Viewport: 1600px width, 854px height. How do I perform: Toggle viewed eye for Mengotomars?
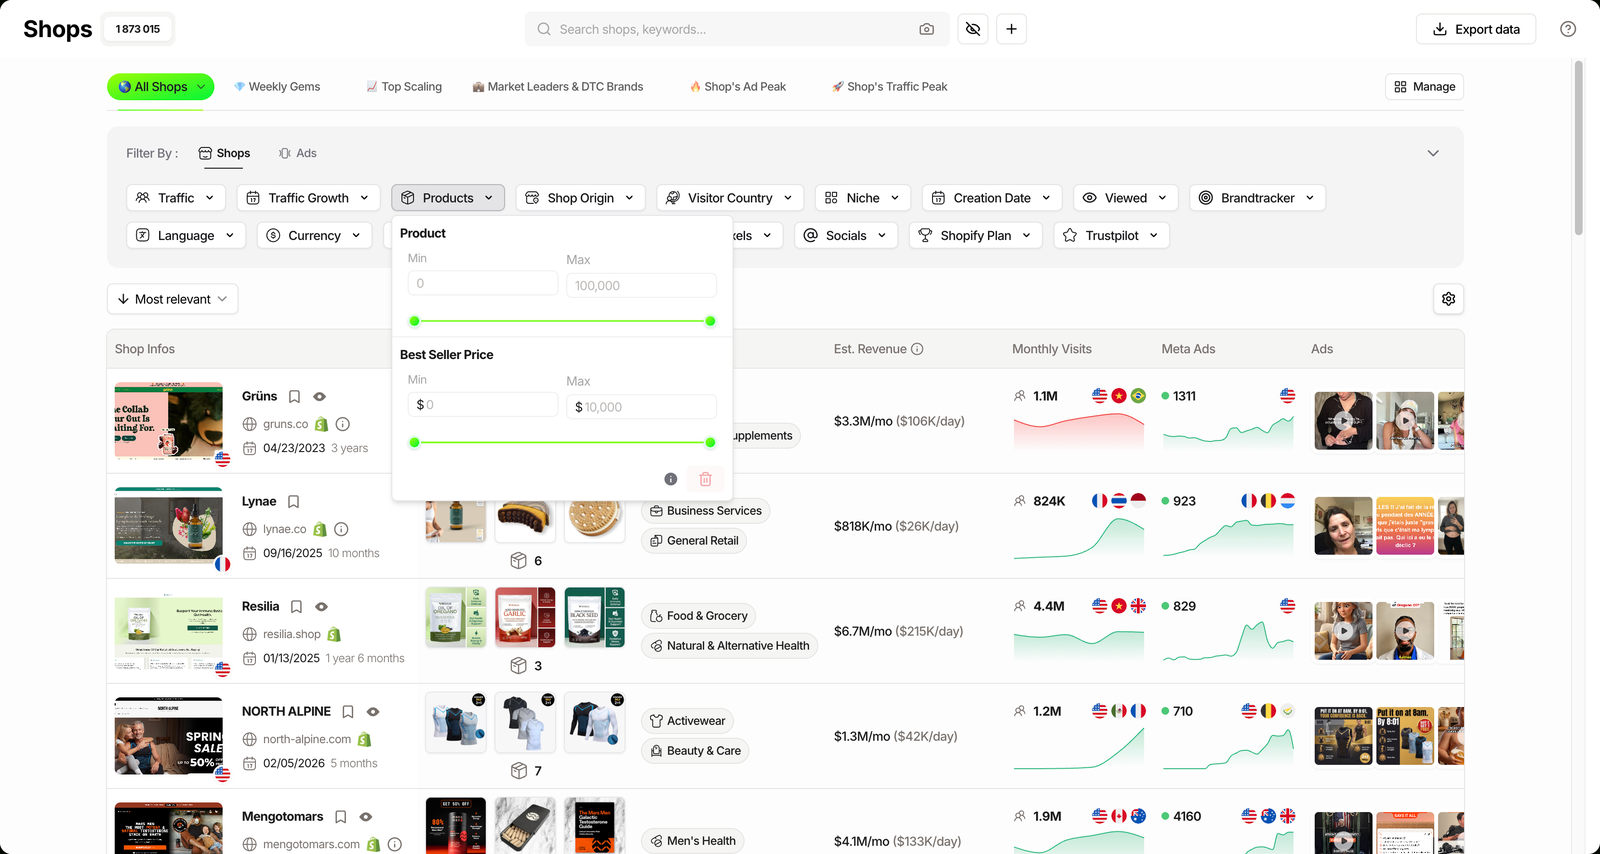point(366,816)
